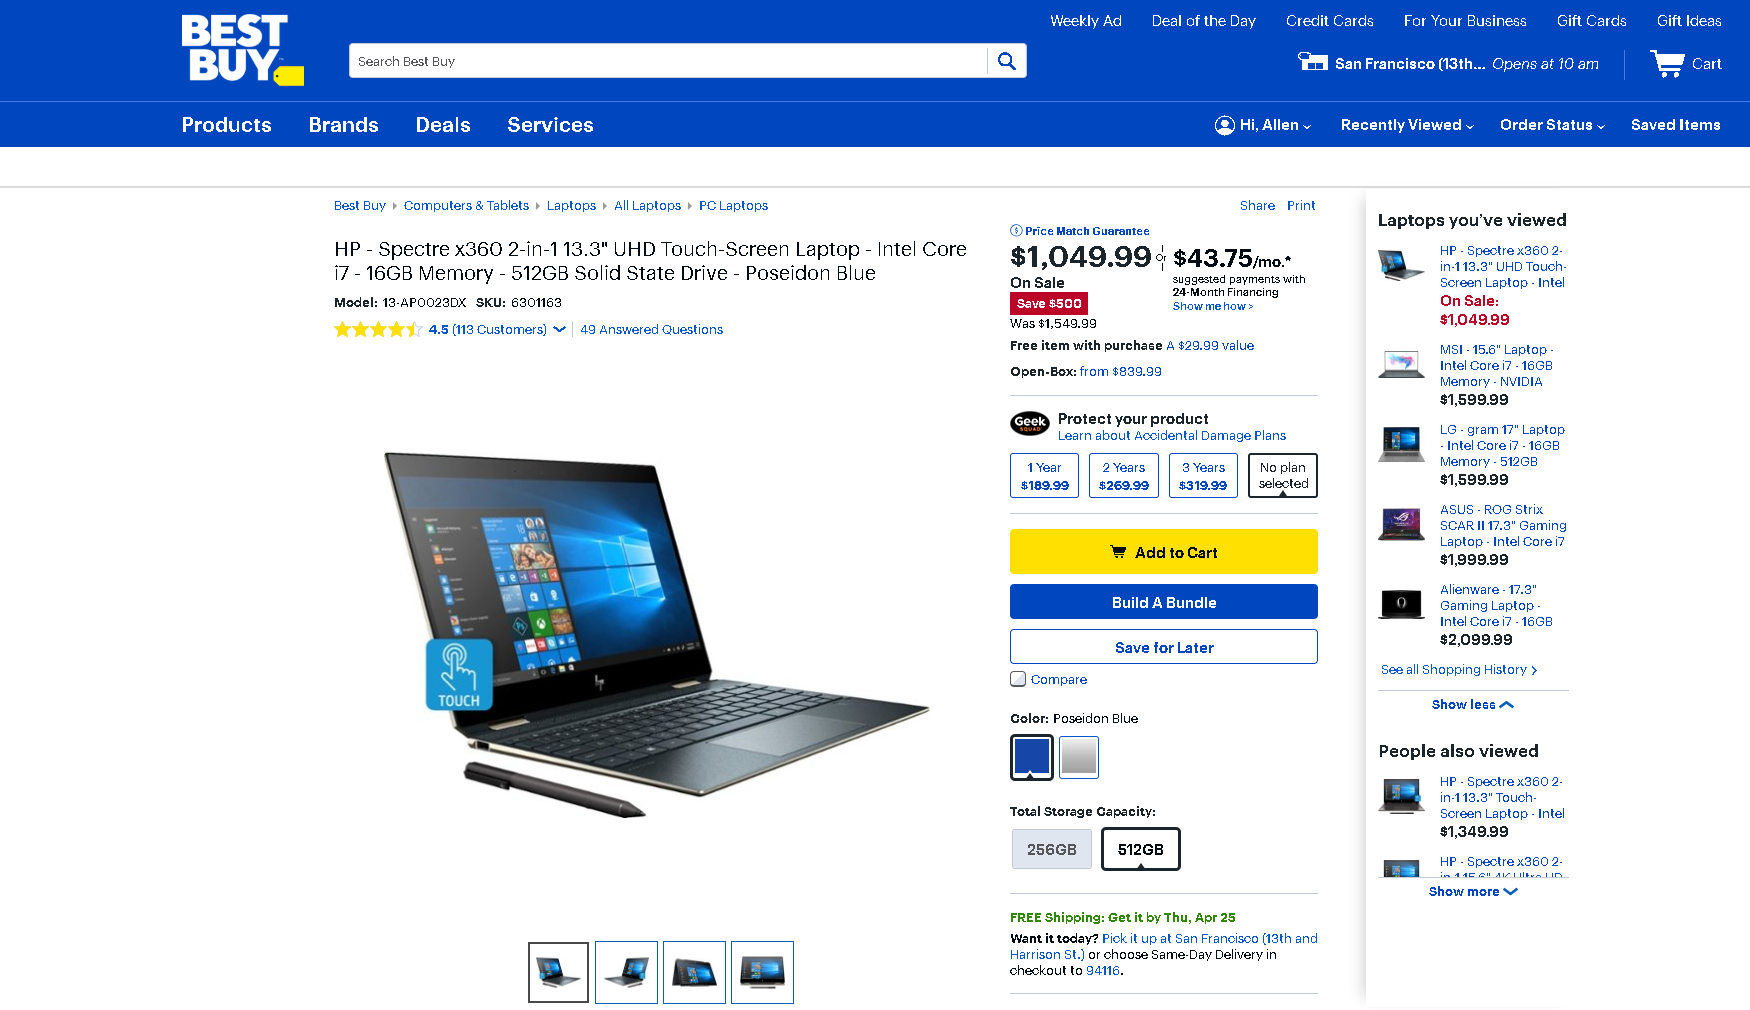Viewport: 1750px width, 1010px height.
Task: Open the shopping cart icon
Action: pyautogui.click(x=1667, y=64)
